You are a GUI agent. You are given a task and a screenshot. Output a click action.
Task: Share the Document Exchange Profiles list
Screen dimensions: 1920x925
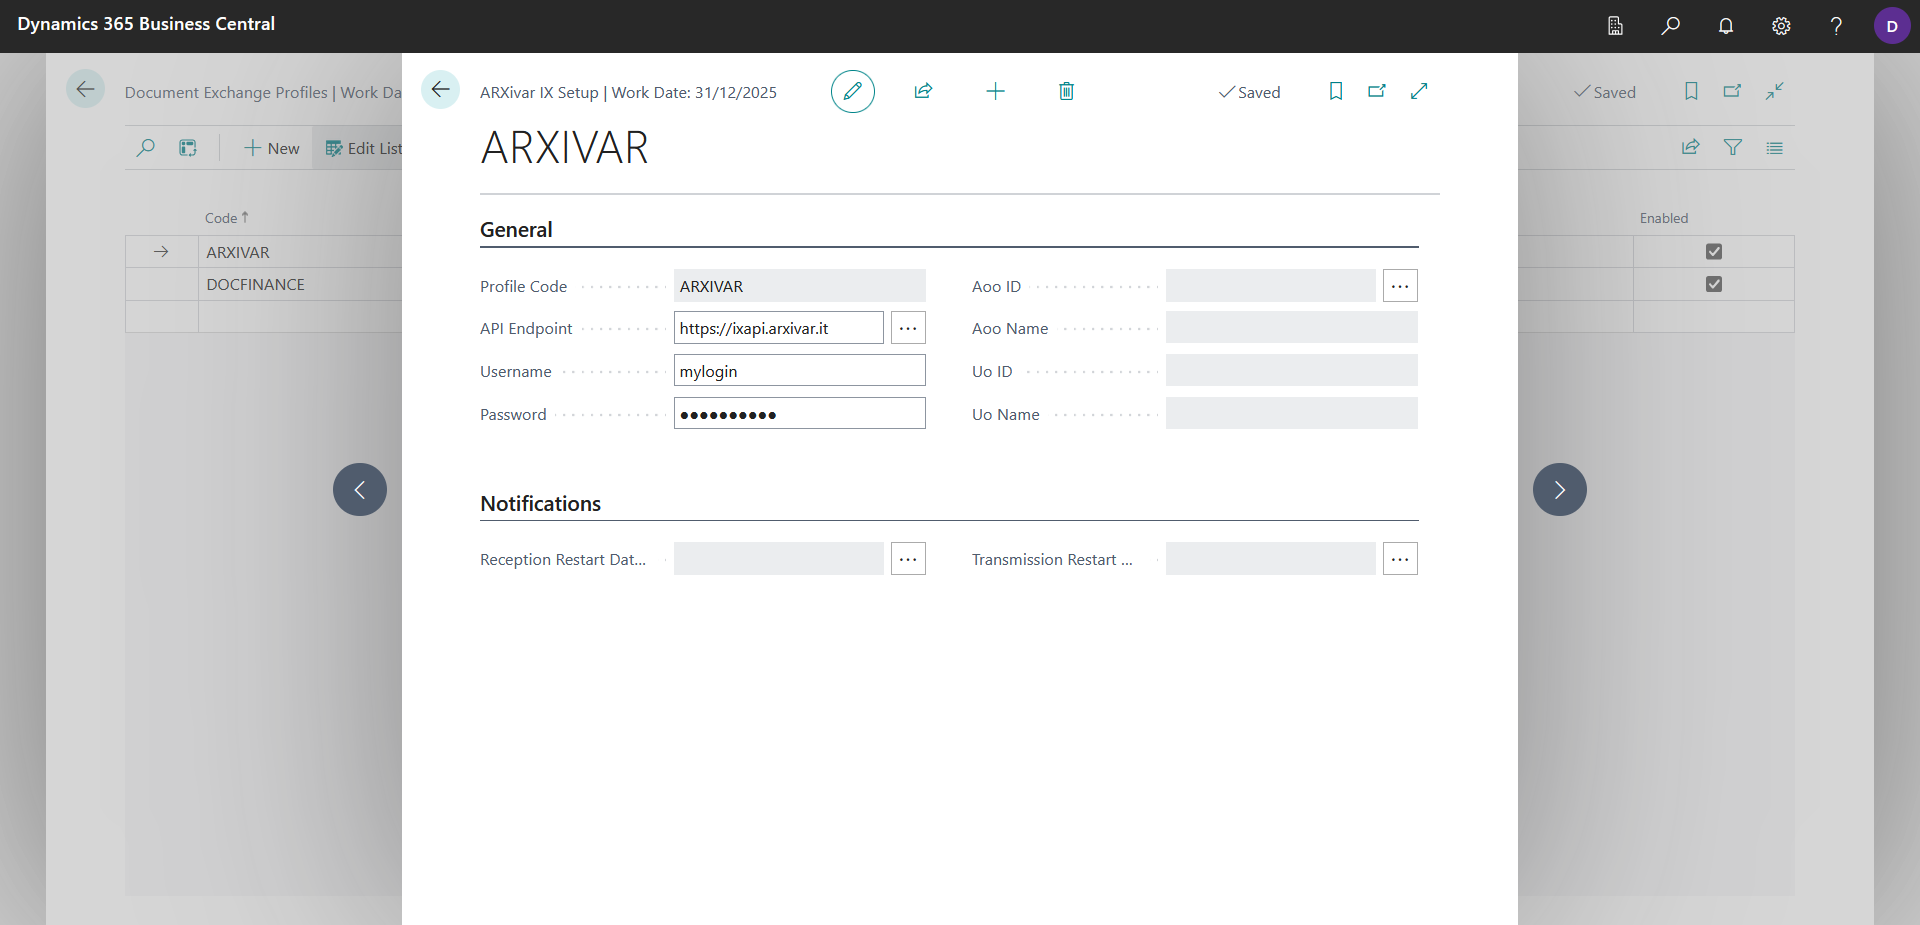pos(1691,148)
